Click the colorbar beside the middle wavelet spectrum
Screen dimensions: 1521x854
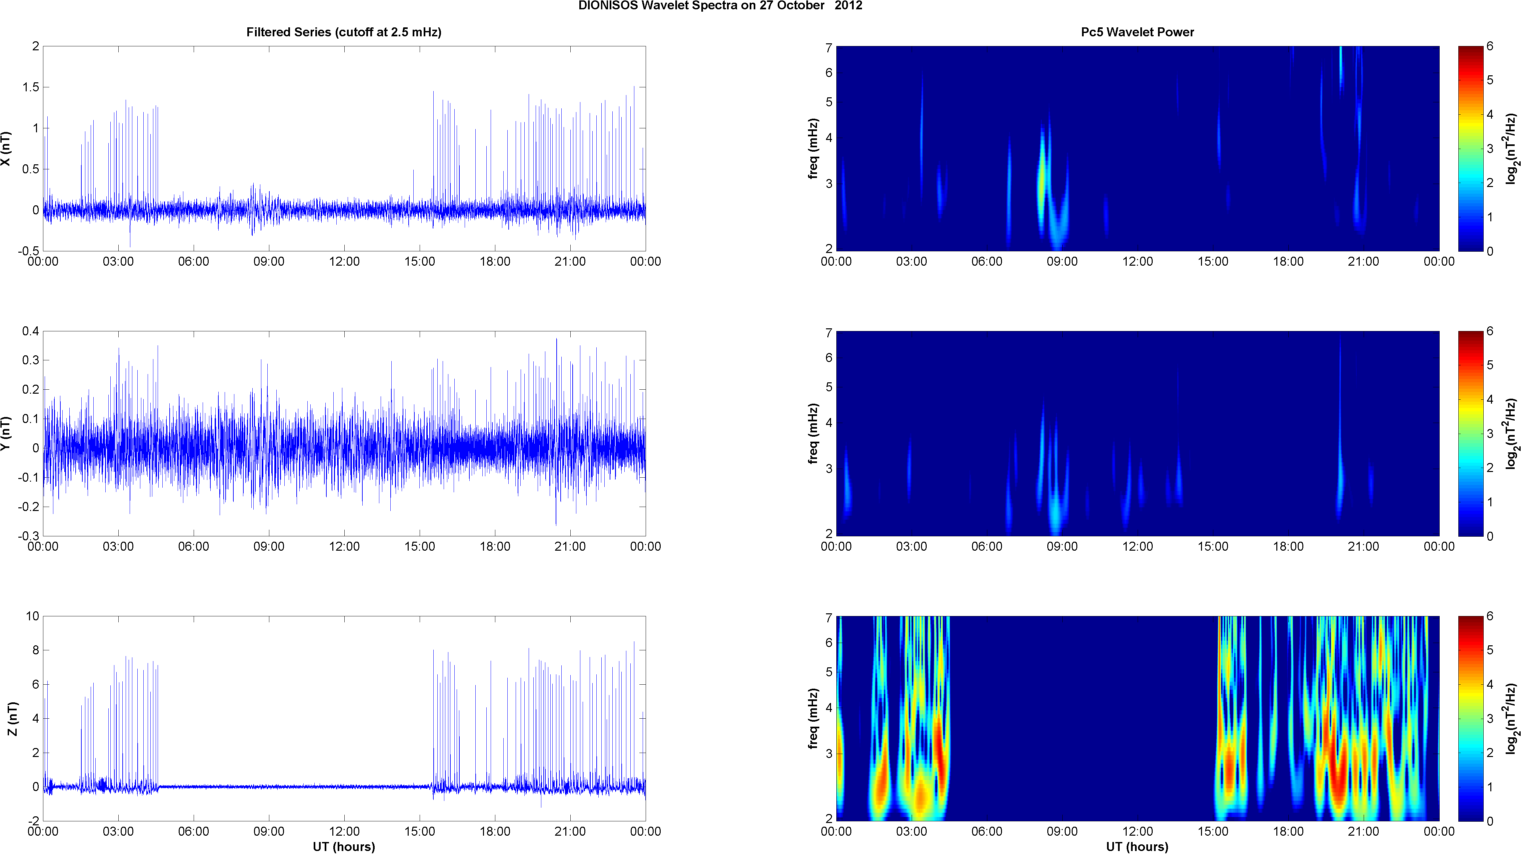tap(1470, 433)
